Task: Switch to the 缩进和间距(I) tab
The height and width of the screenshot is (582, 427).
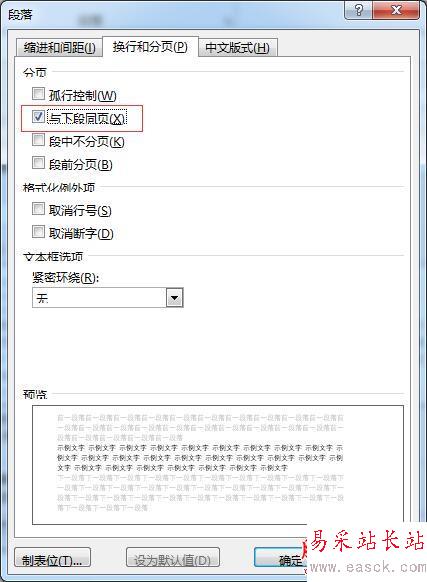Action: coord(59,48)
